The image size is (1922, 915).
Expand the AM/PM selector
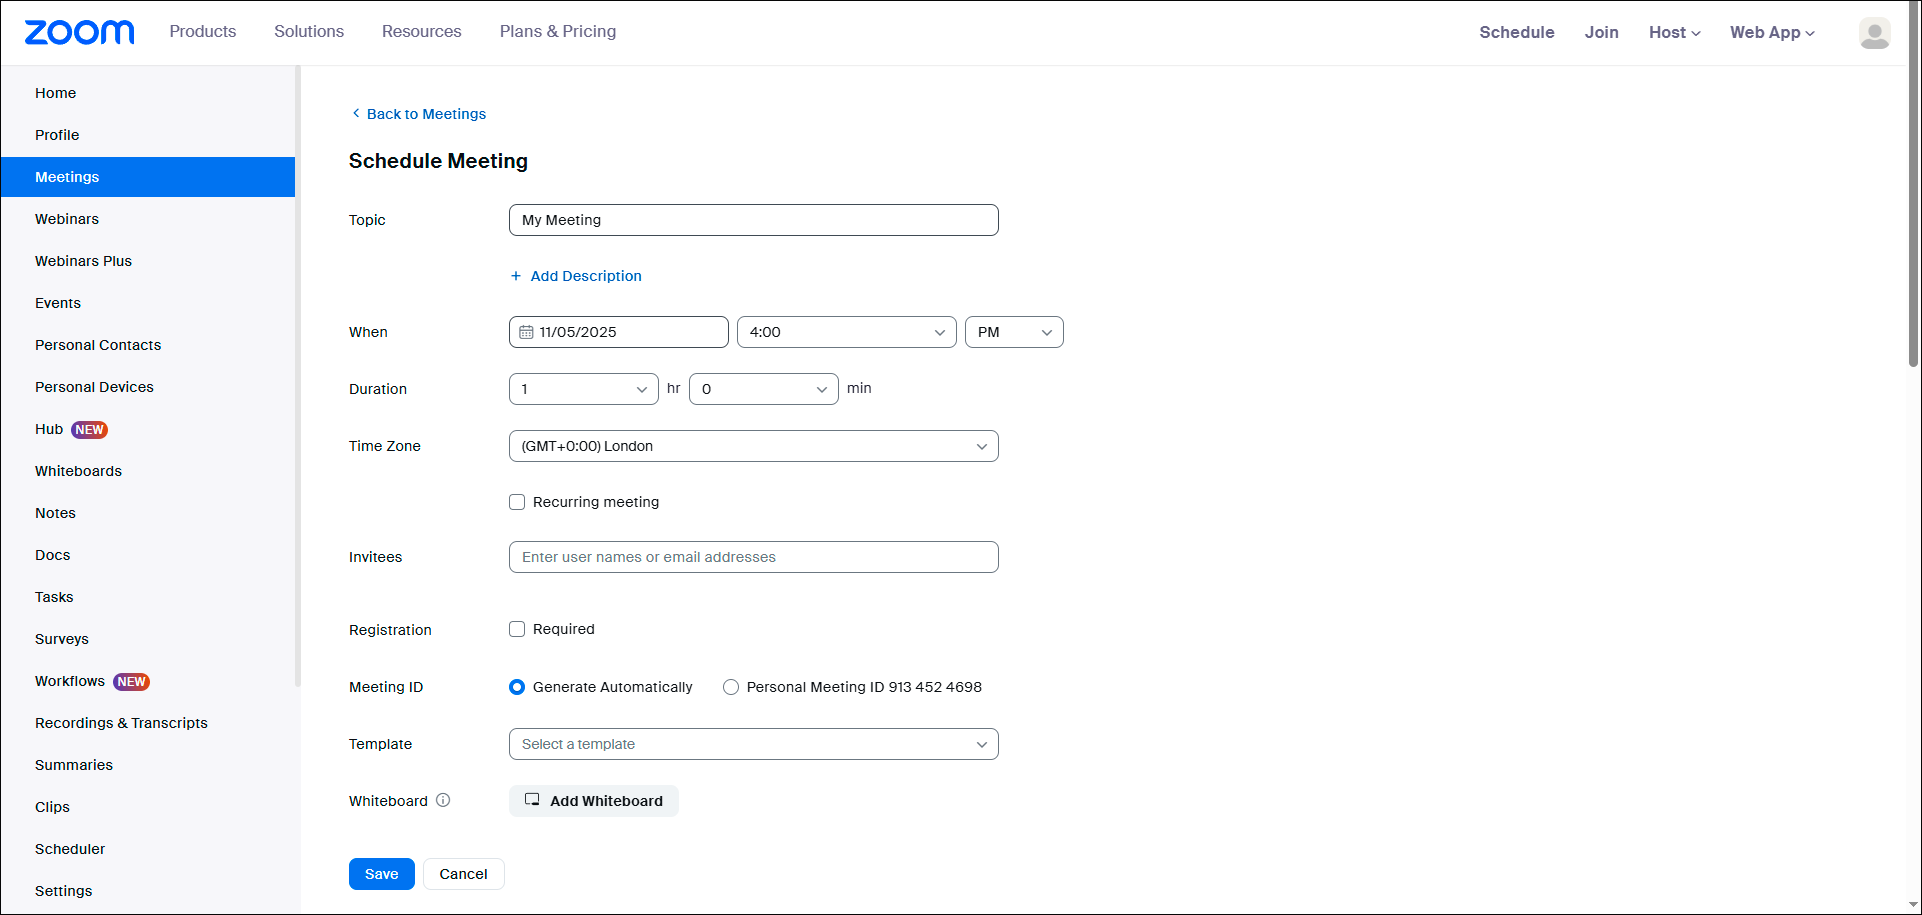coord(1013,332)
